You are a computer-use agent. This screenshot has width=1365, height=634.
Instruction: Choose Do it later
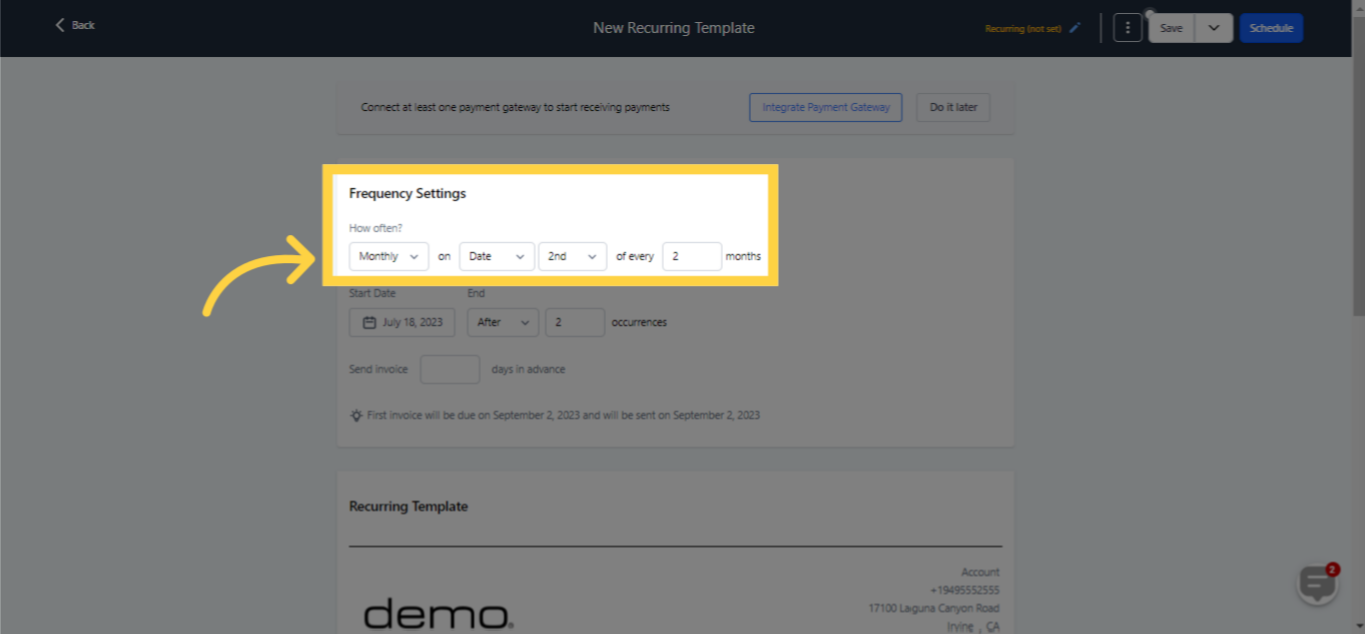coord(953,107)
